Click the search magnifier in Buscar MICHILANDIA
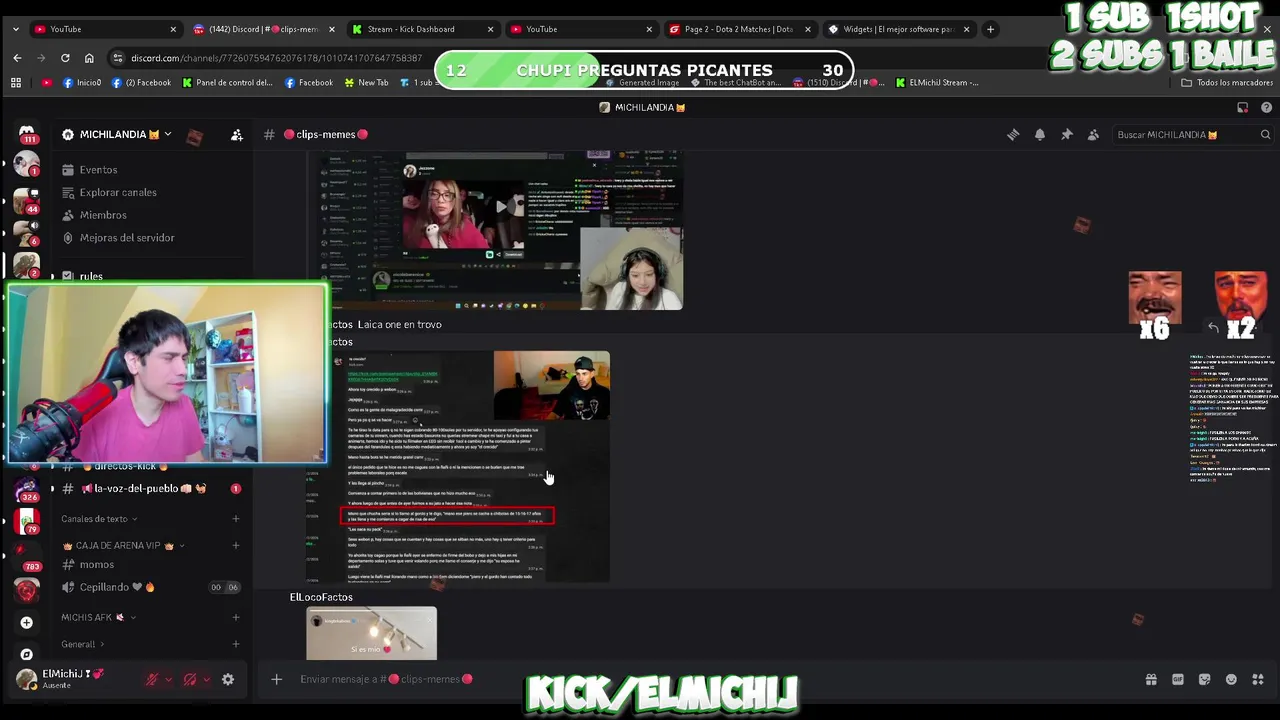 [x=1265, y=135]
